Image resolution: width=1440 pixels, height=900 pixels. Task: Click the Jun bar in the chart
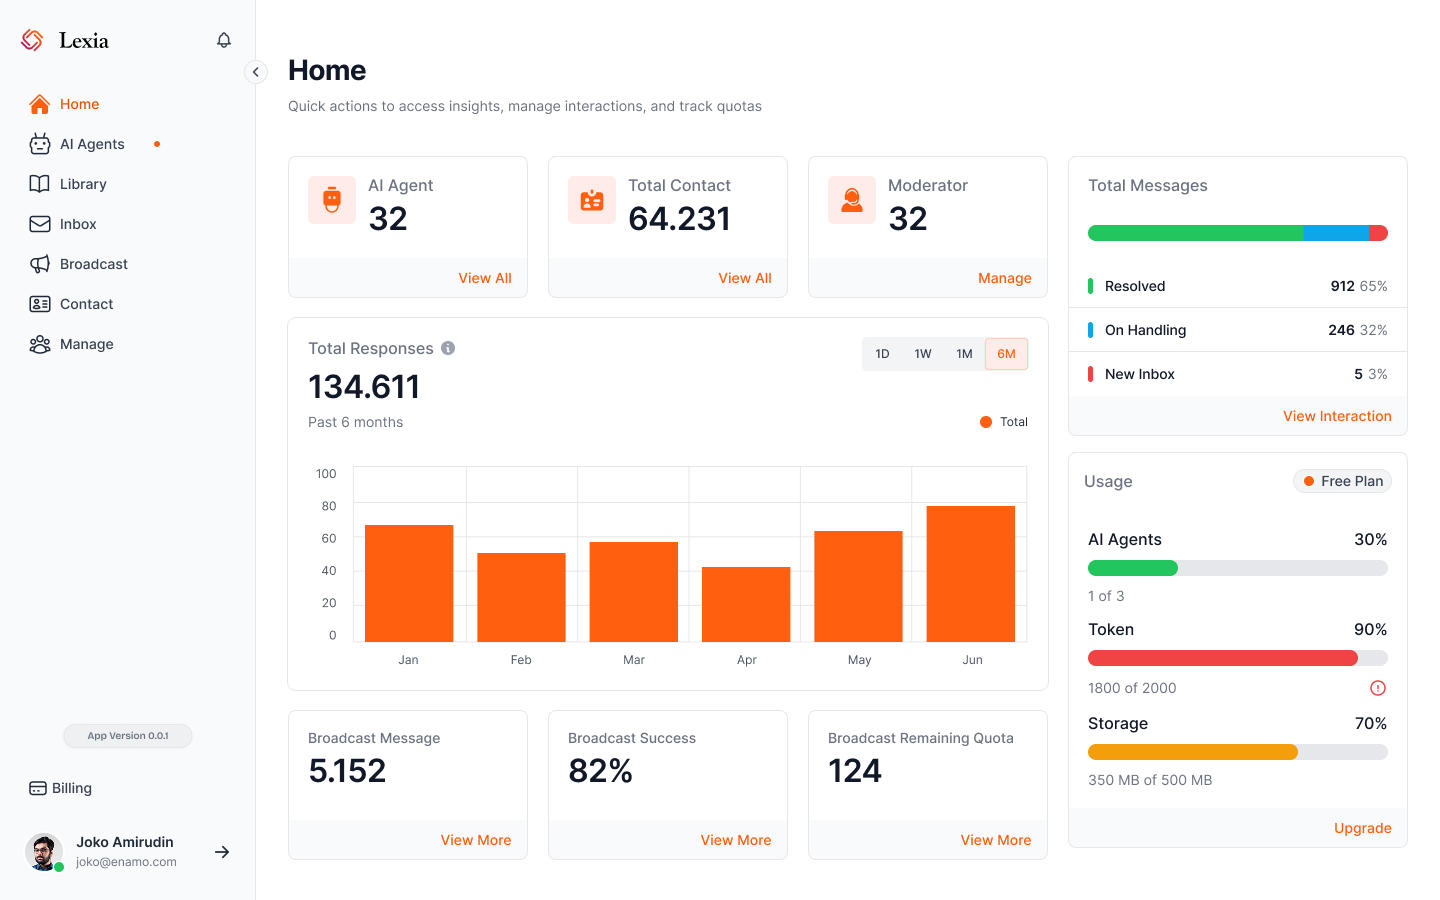tap(971, 574)
